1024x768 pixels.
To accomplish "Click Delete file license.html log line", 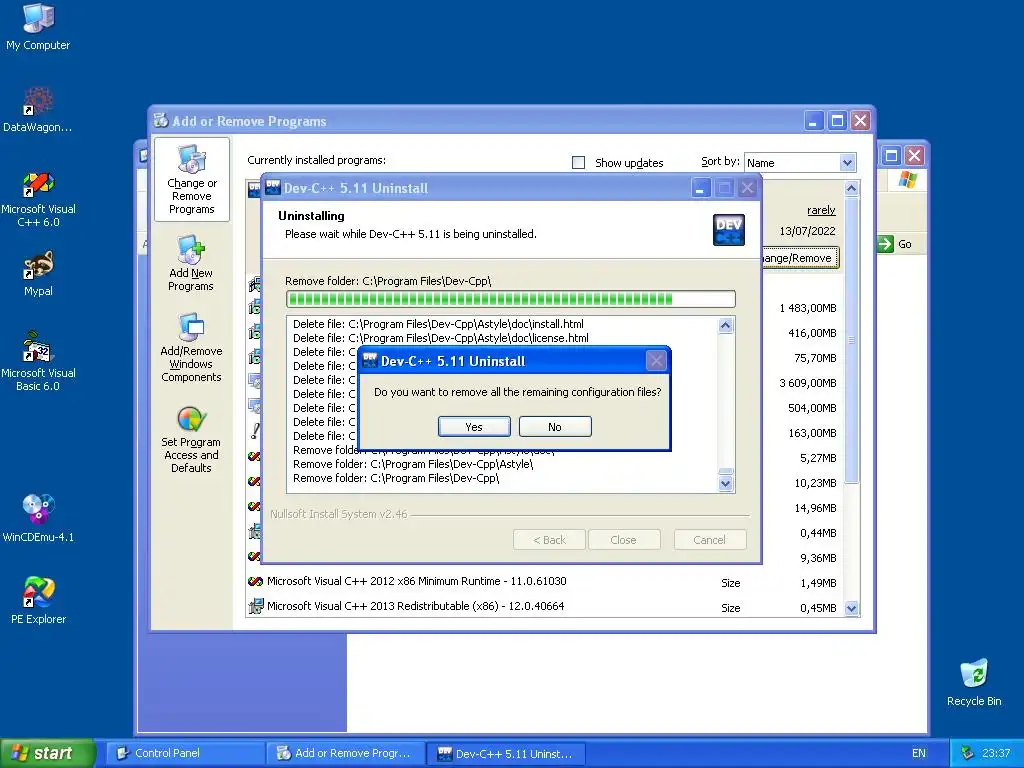I will tap(441, 338).
